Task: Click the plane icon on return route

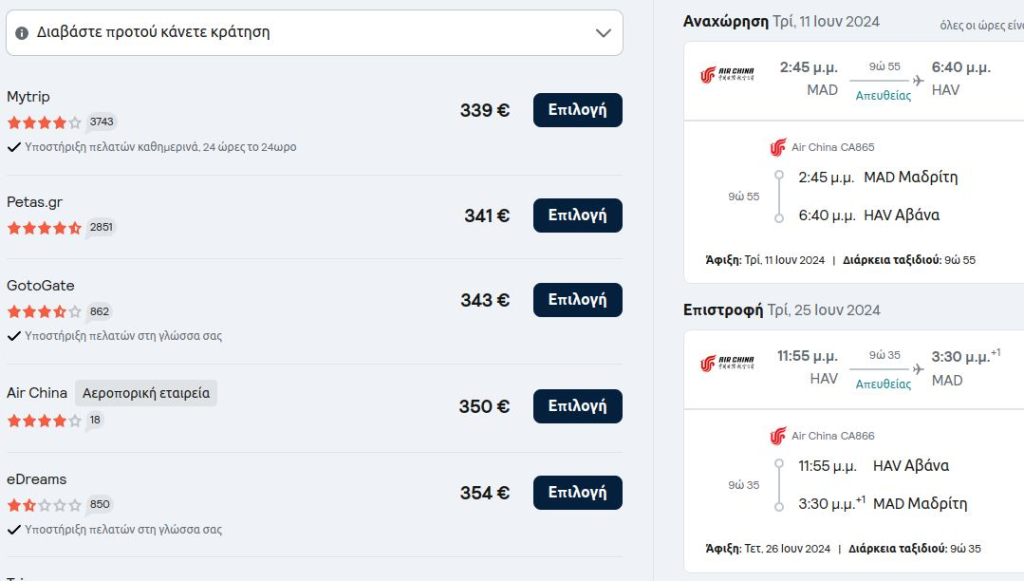Action: click(x=918, y=369)
